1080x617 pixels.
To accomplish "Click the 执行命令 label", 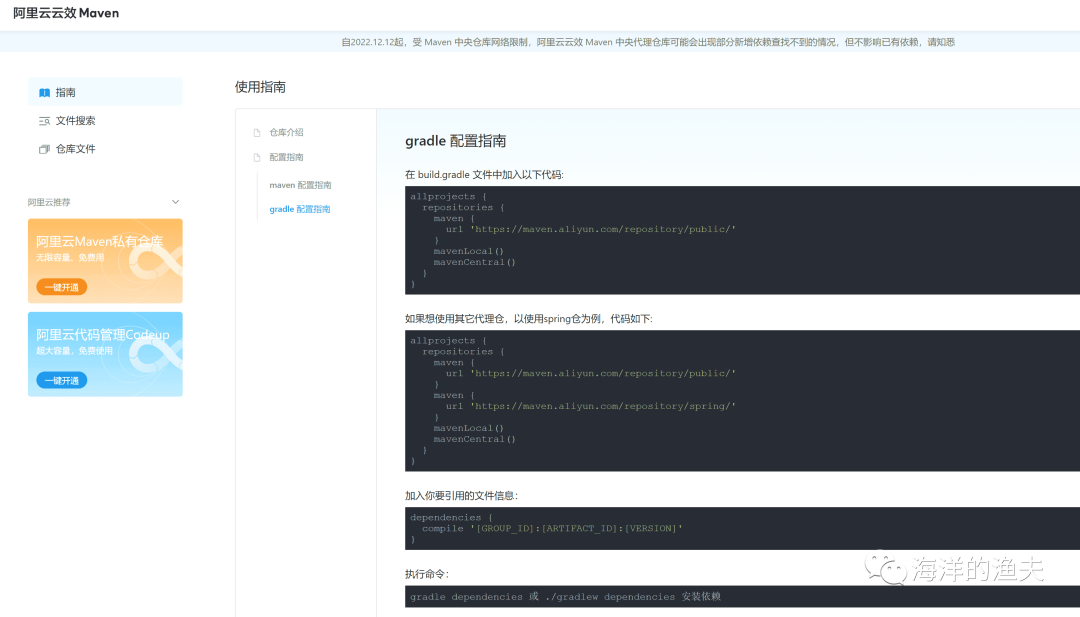I will coord(427,574).
